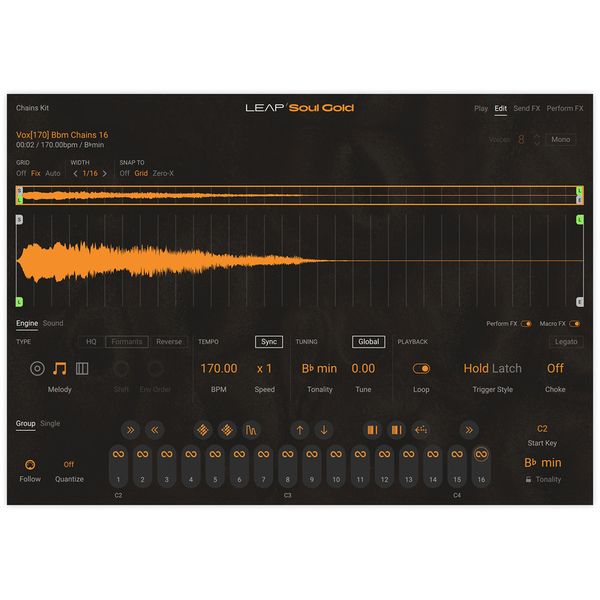Click the transpose down arrow icon
Screen dimensions: 600x600
(x=323, y=430)
